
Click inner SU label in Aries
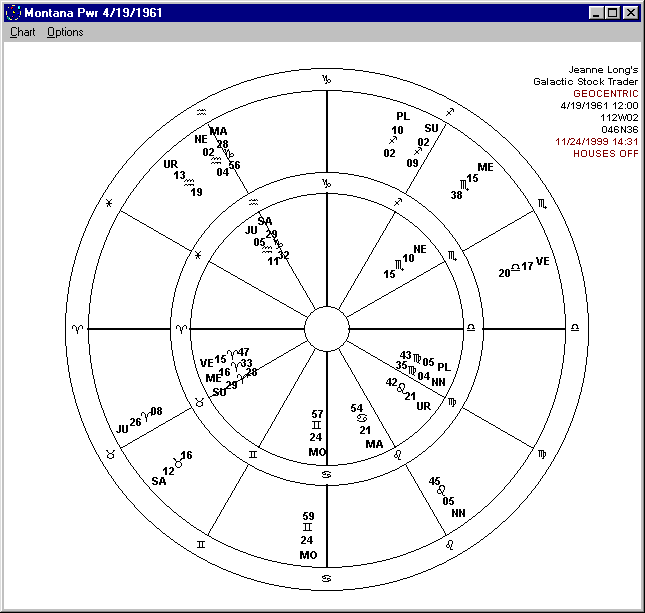click(x=219, y=392)
